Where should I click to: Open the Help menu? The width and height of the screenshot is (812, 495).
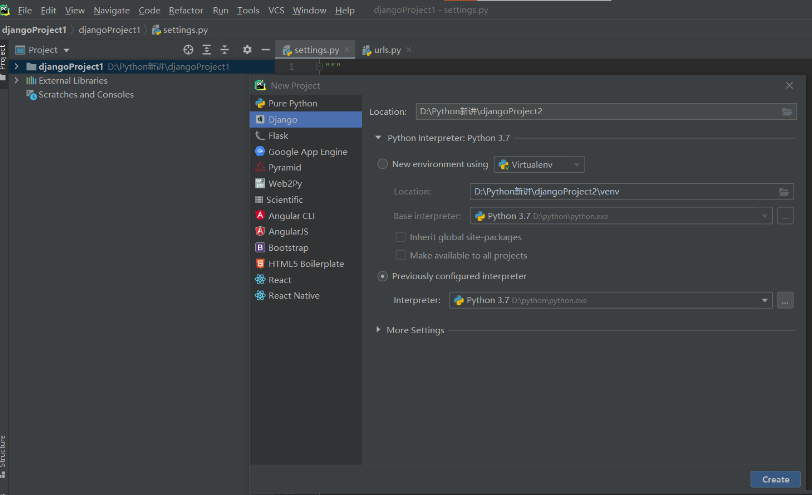coord(344,10)
